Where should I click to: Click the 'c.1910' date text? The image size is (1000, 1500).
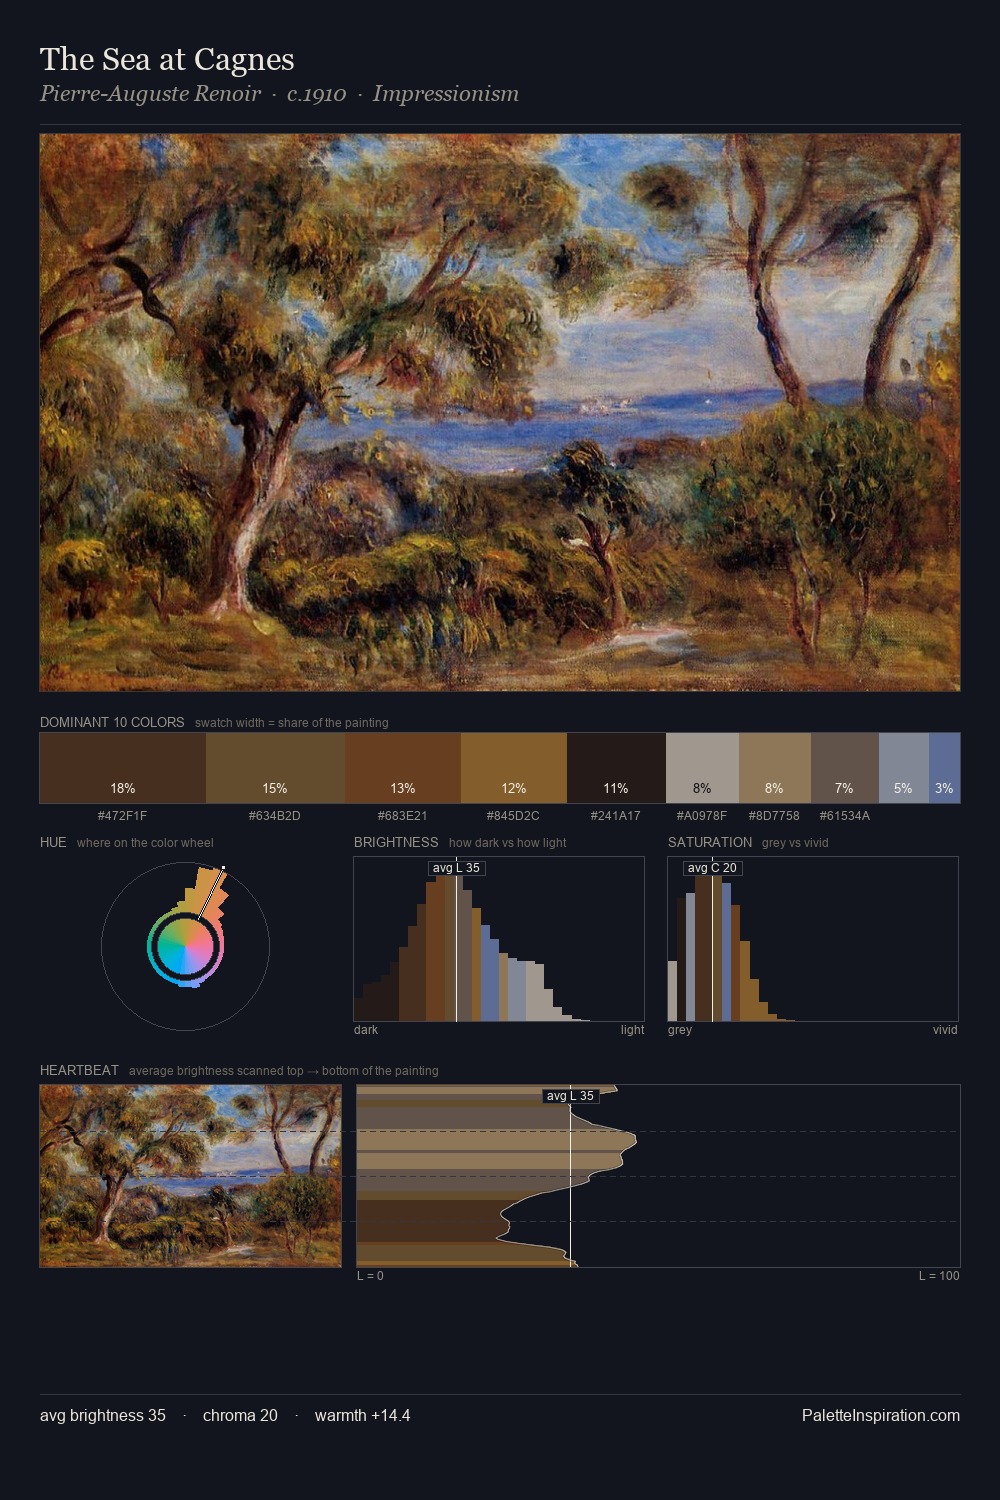coord(317,94)
